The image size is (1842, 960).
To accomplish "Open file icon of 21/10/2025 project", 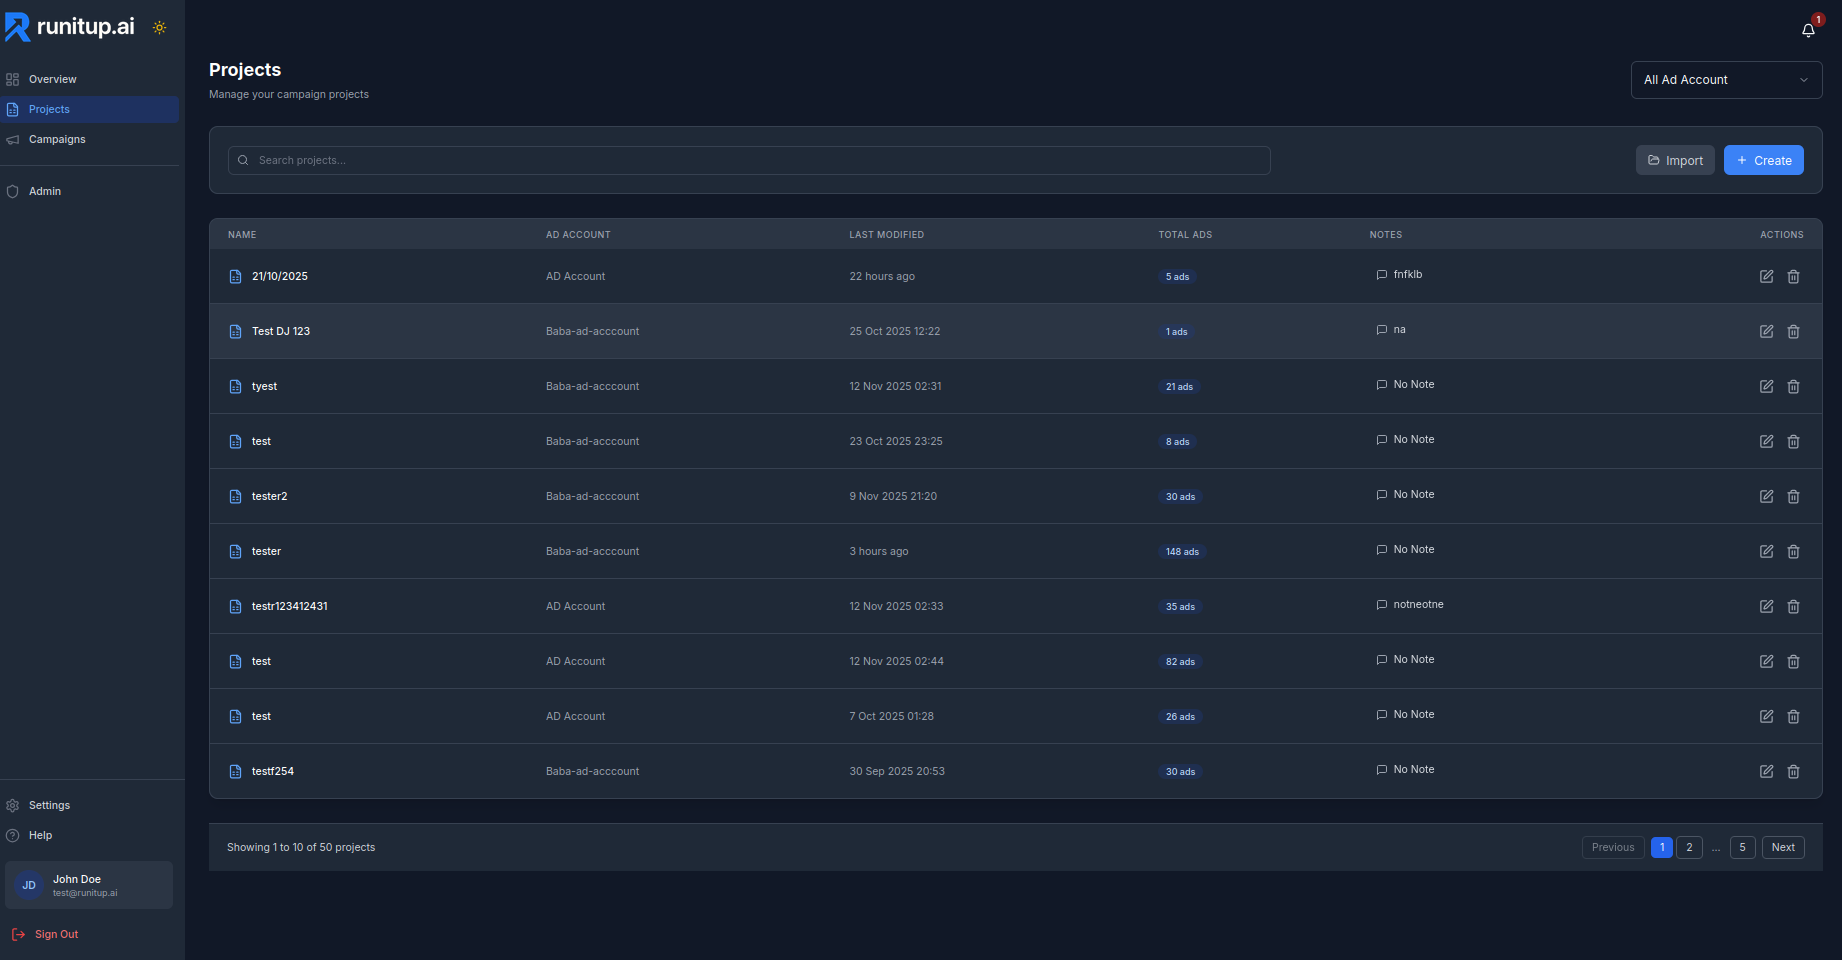I will [236, 277].
